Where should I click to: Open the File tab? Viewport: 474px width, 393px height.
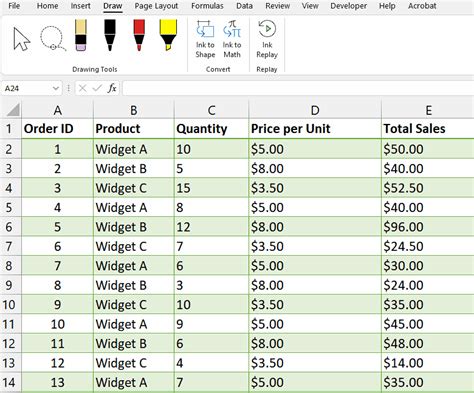pos(14,6)
